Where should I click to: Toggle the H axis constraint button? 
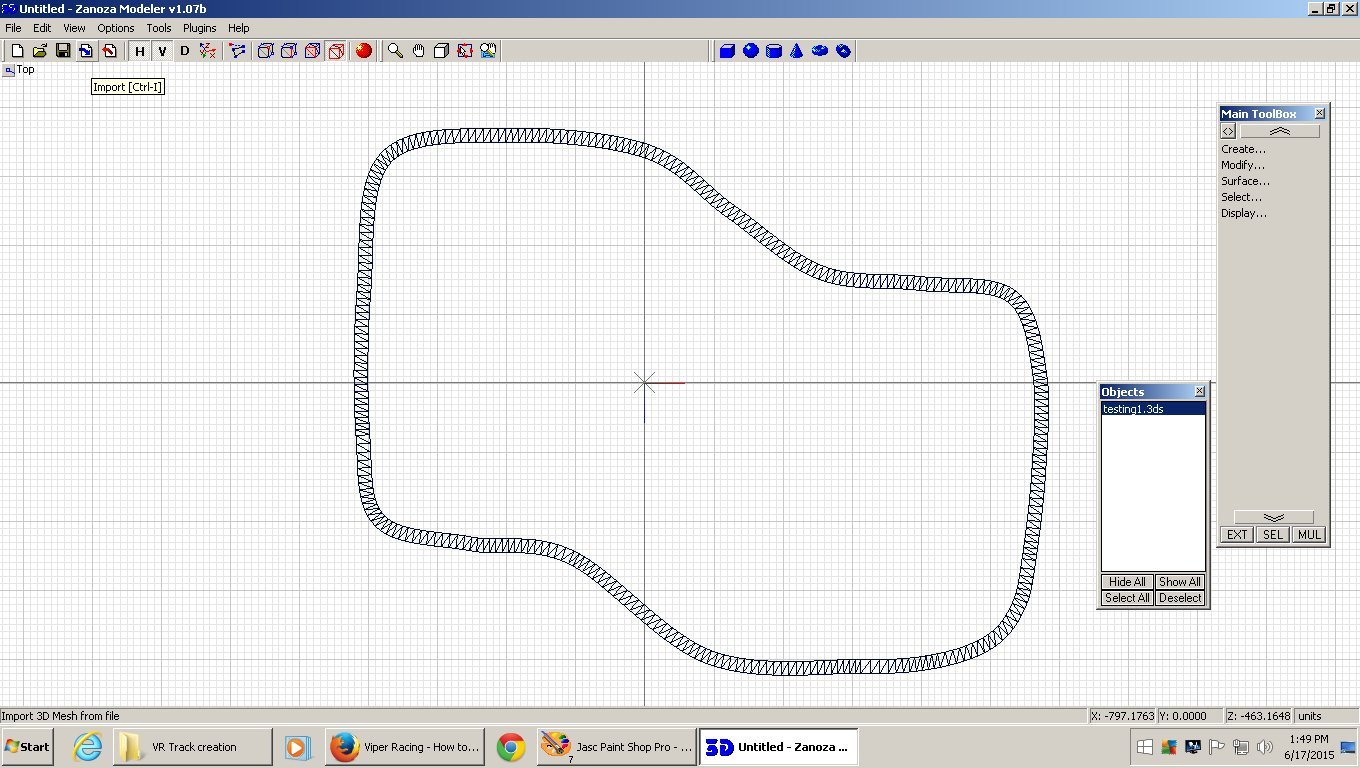click(x=139, y=51)
